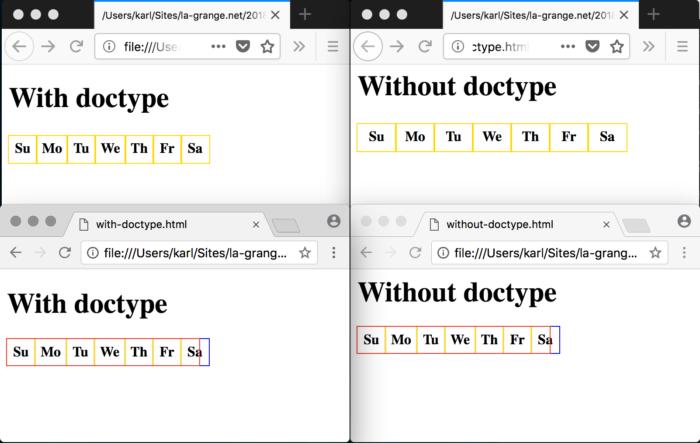Image resolution: width=700 pixels, height=443 pixels.
Task: Click 'Fr' cell in top-right Firefox page
Action: click(569, 137)
